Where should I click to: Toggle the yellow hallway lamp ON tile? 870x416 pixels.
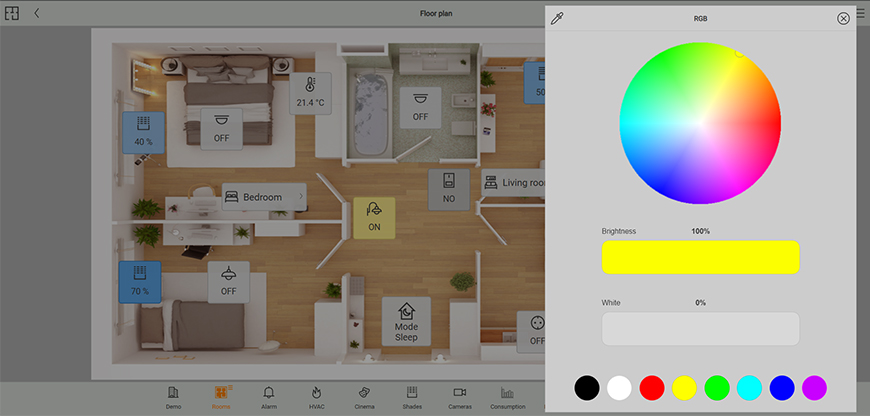[374, 217]
